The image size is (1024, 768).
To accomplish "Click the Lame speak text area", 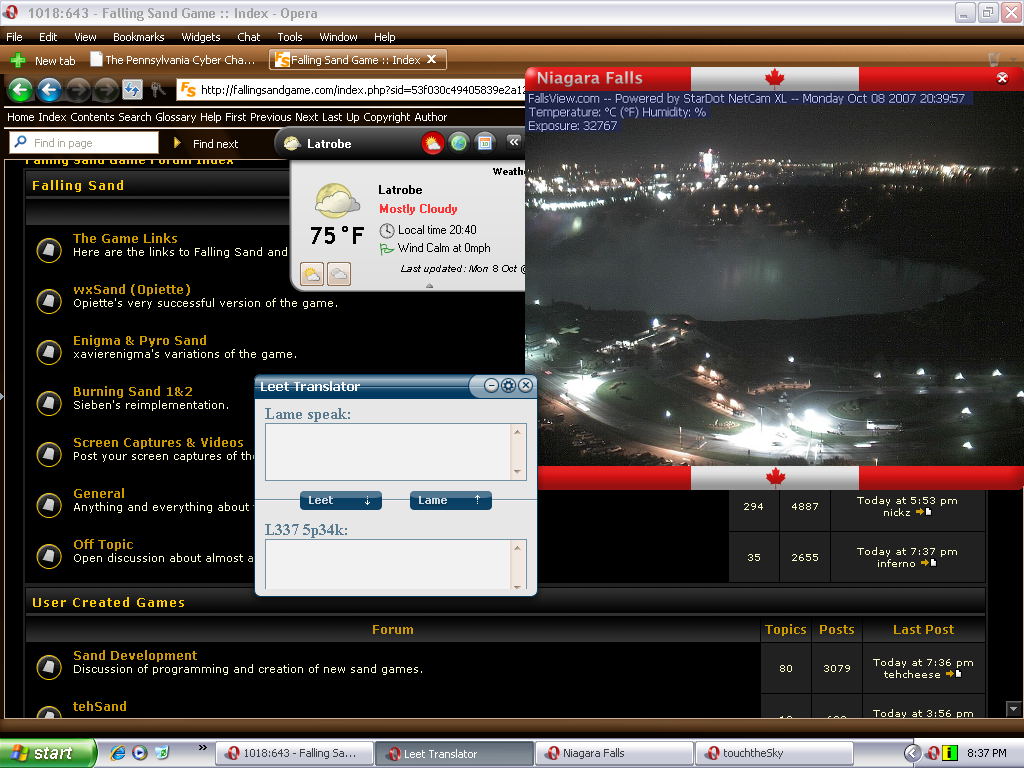I will [x=388, y=452].
